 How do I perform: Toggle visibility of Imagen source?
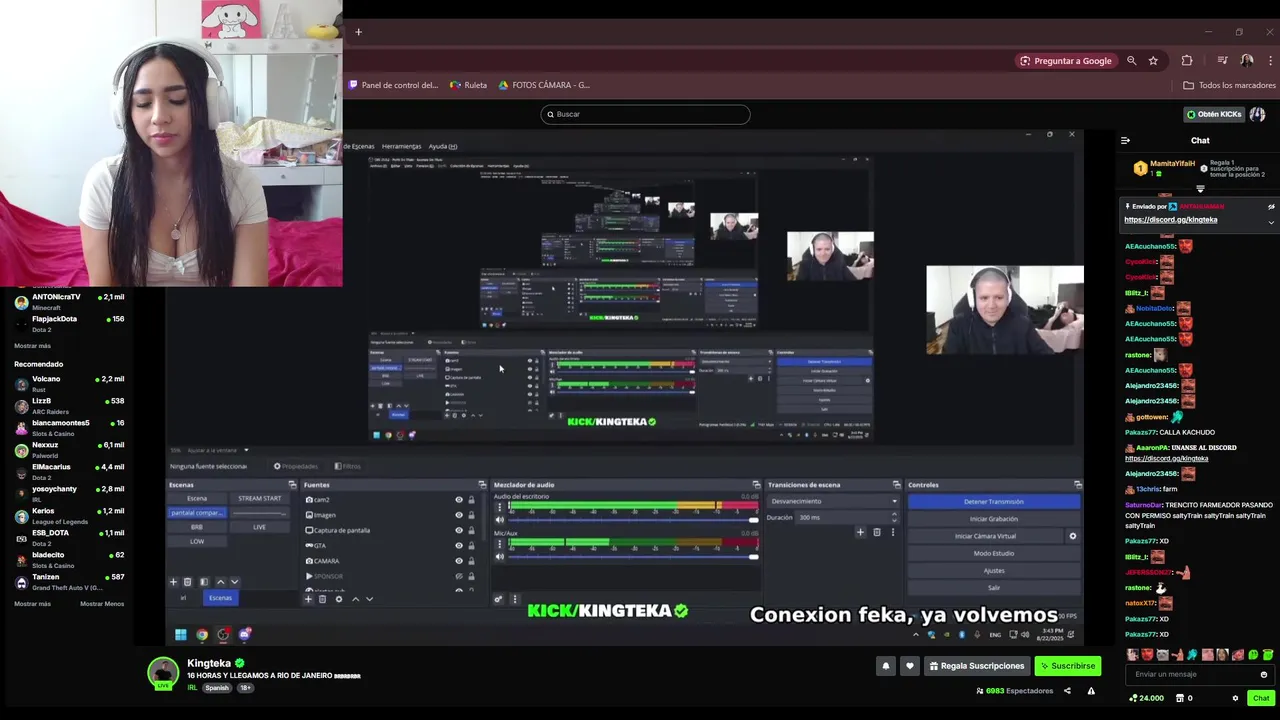point(459,515)
